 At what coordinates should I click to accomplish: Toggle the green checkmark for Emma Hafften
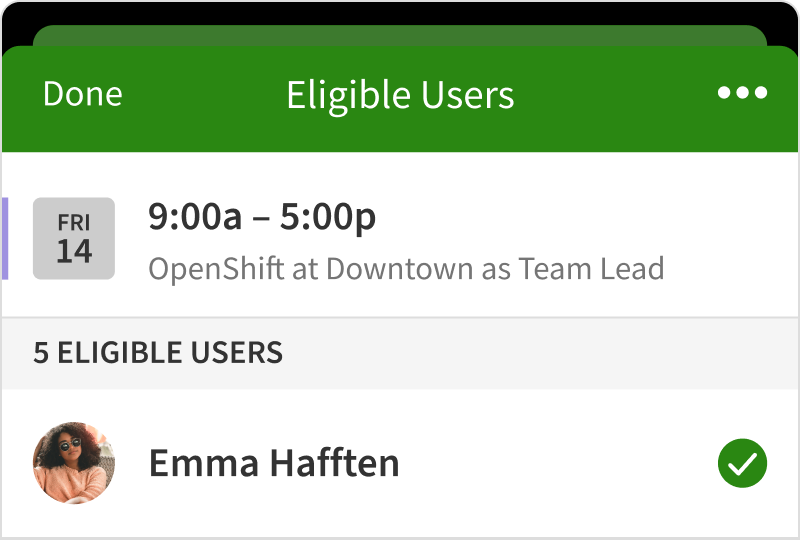click(742, 463)
